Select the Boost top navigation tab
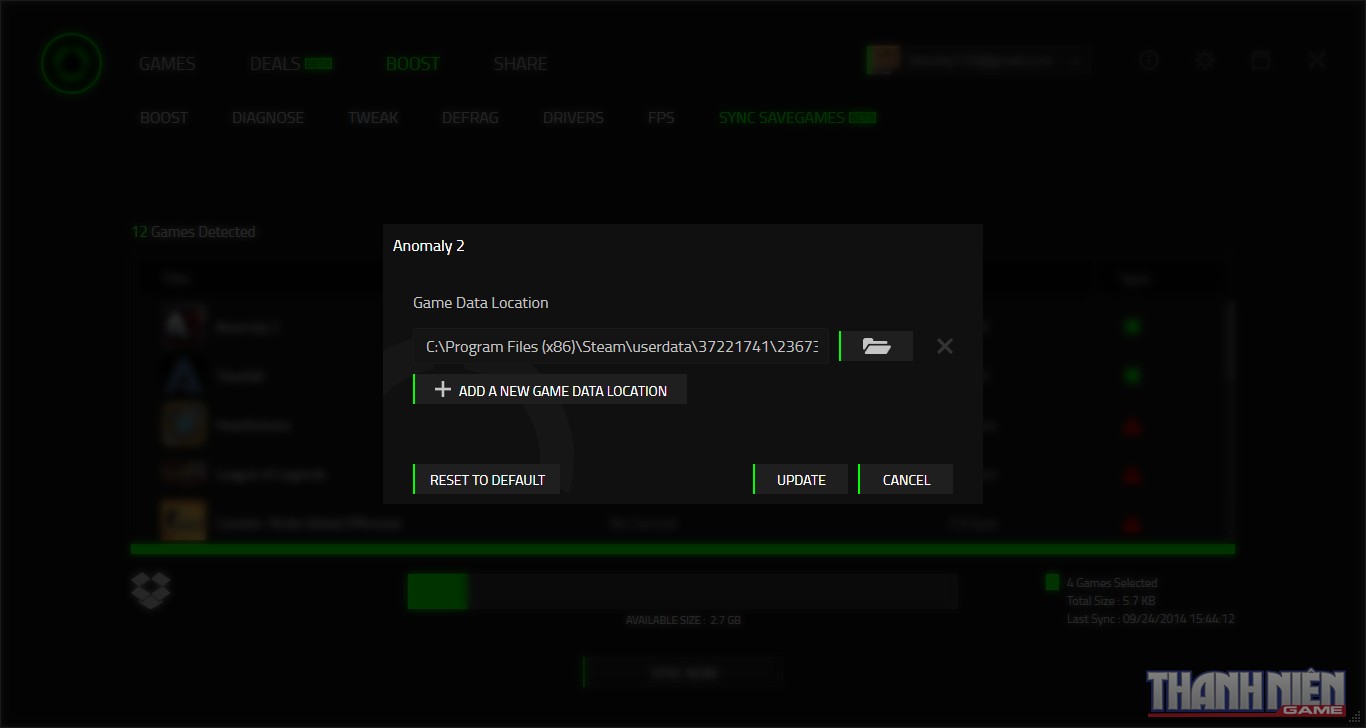 point(412,63)
